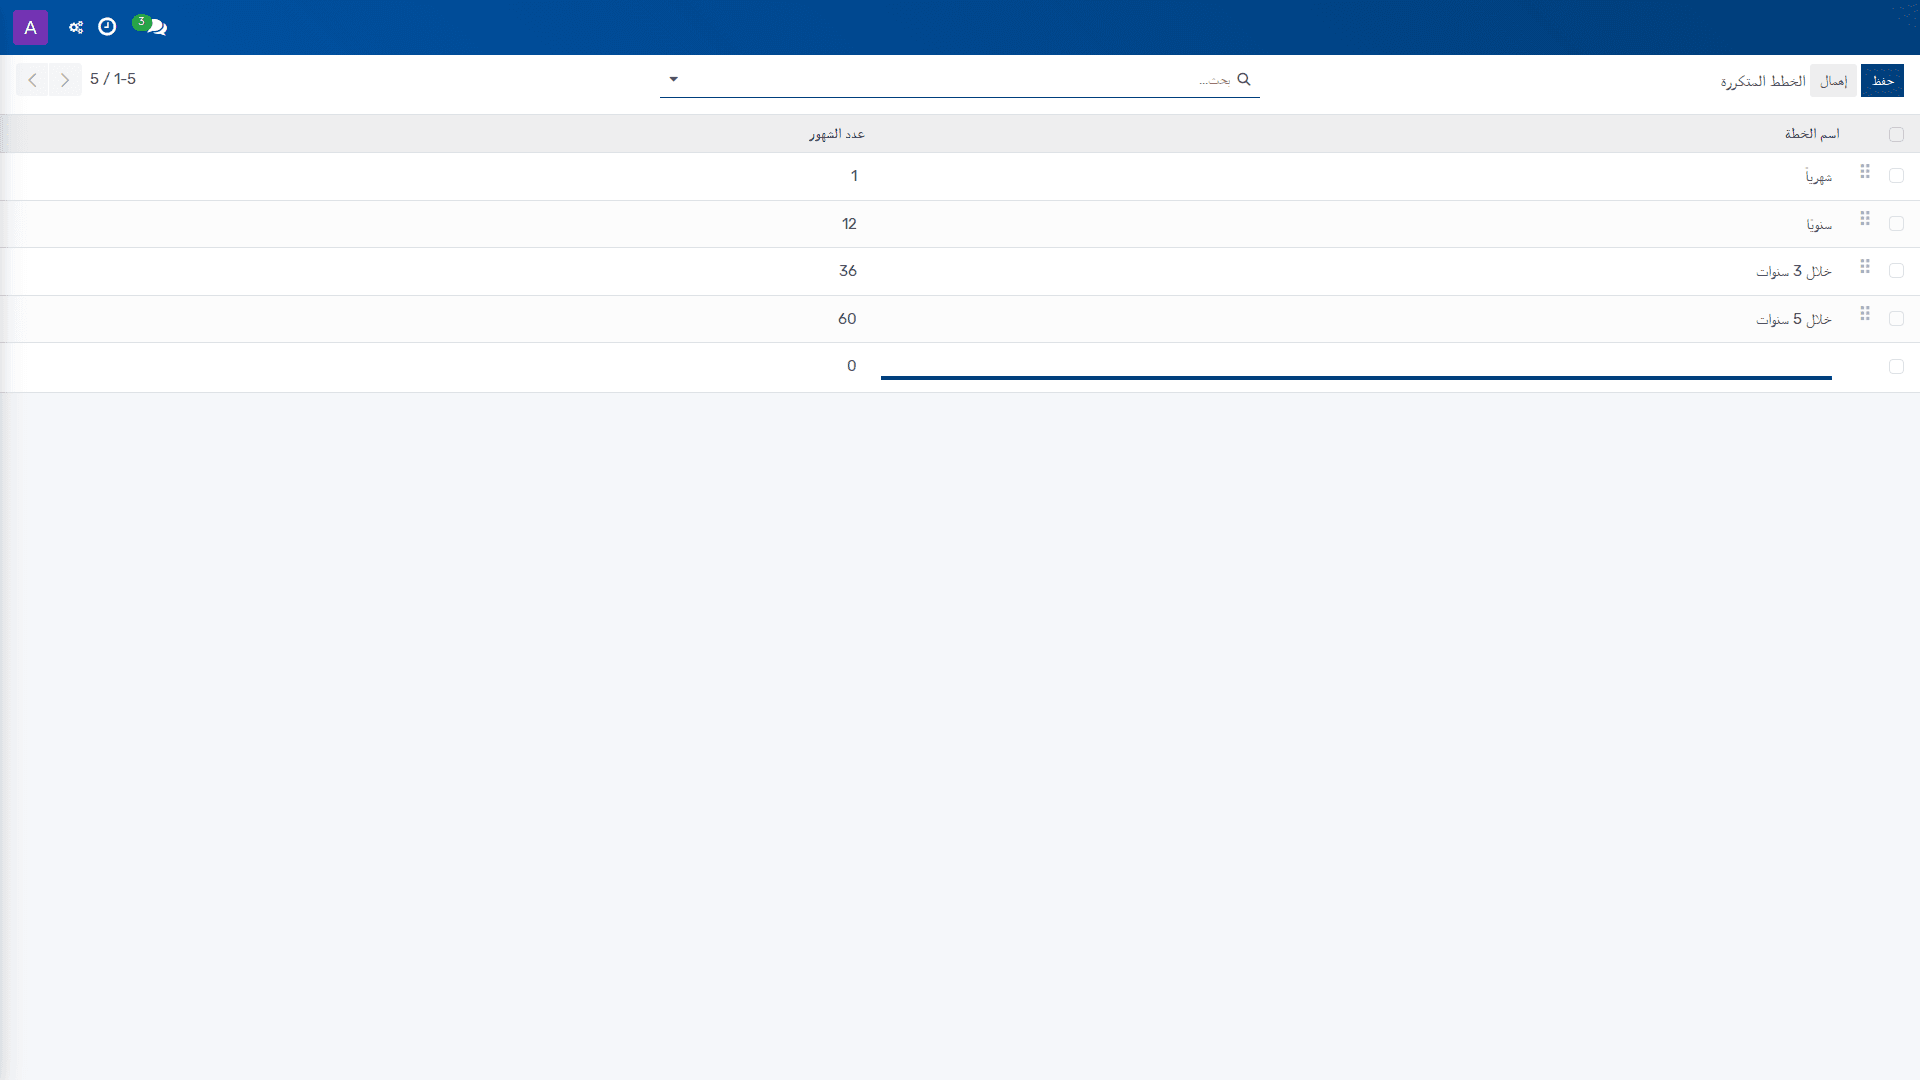Grab the drag handle for خلال 3 سنوات row
Viewport: 1920px width, 1080px height.
(1865, 267)
